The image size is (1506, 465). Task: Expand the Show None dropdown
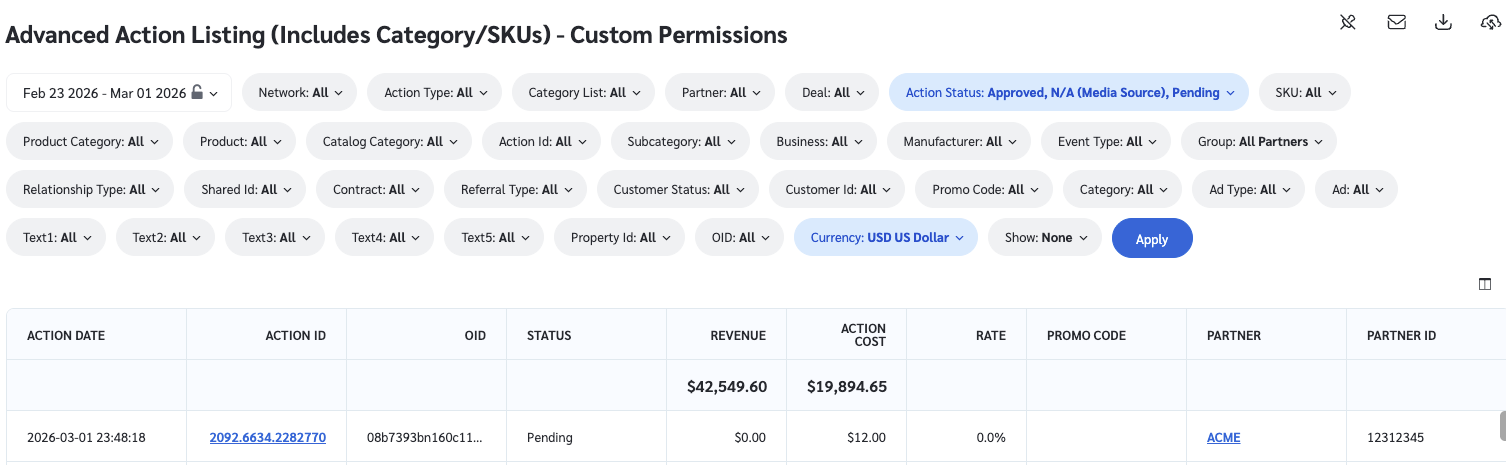coord(1044,238)
